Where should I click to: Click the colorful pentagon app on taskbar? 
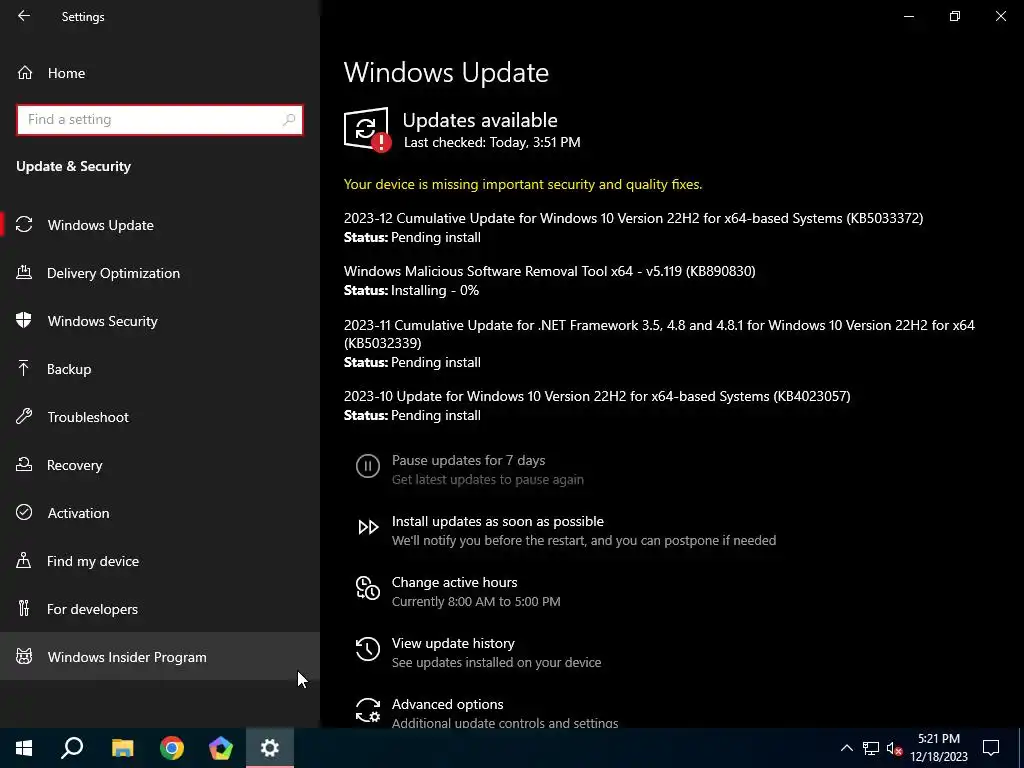[x=221, y=748]
